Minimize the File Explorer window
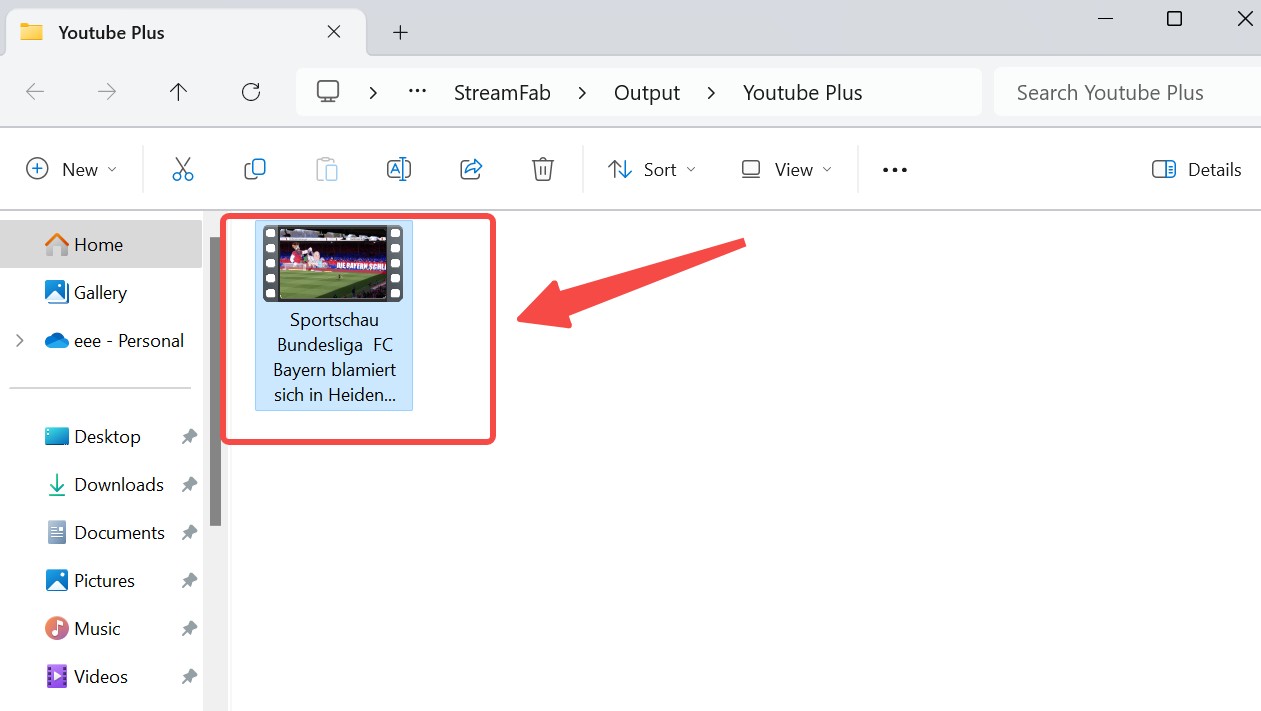The width and height of the screenshot is (1261, 711). [x=1105, y=19]
